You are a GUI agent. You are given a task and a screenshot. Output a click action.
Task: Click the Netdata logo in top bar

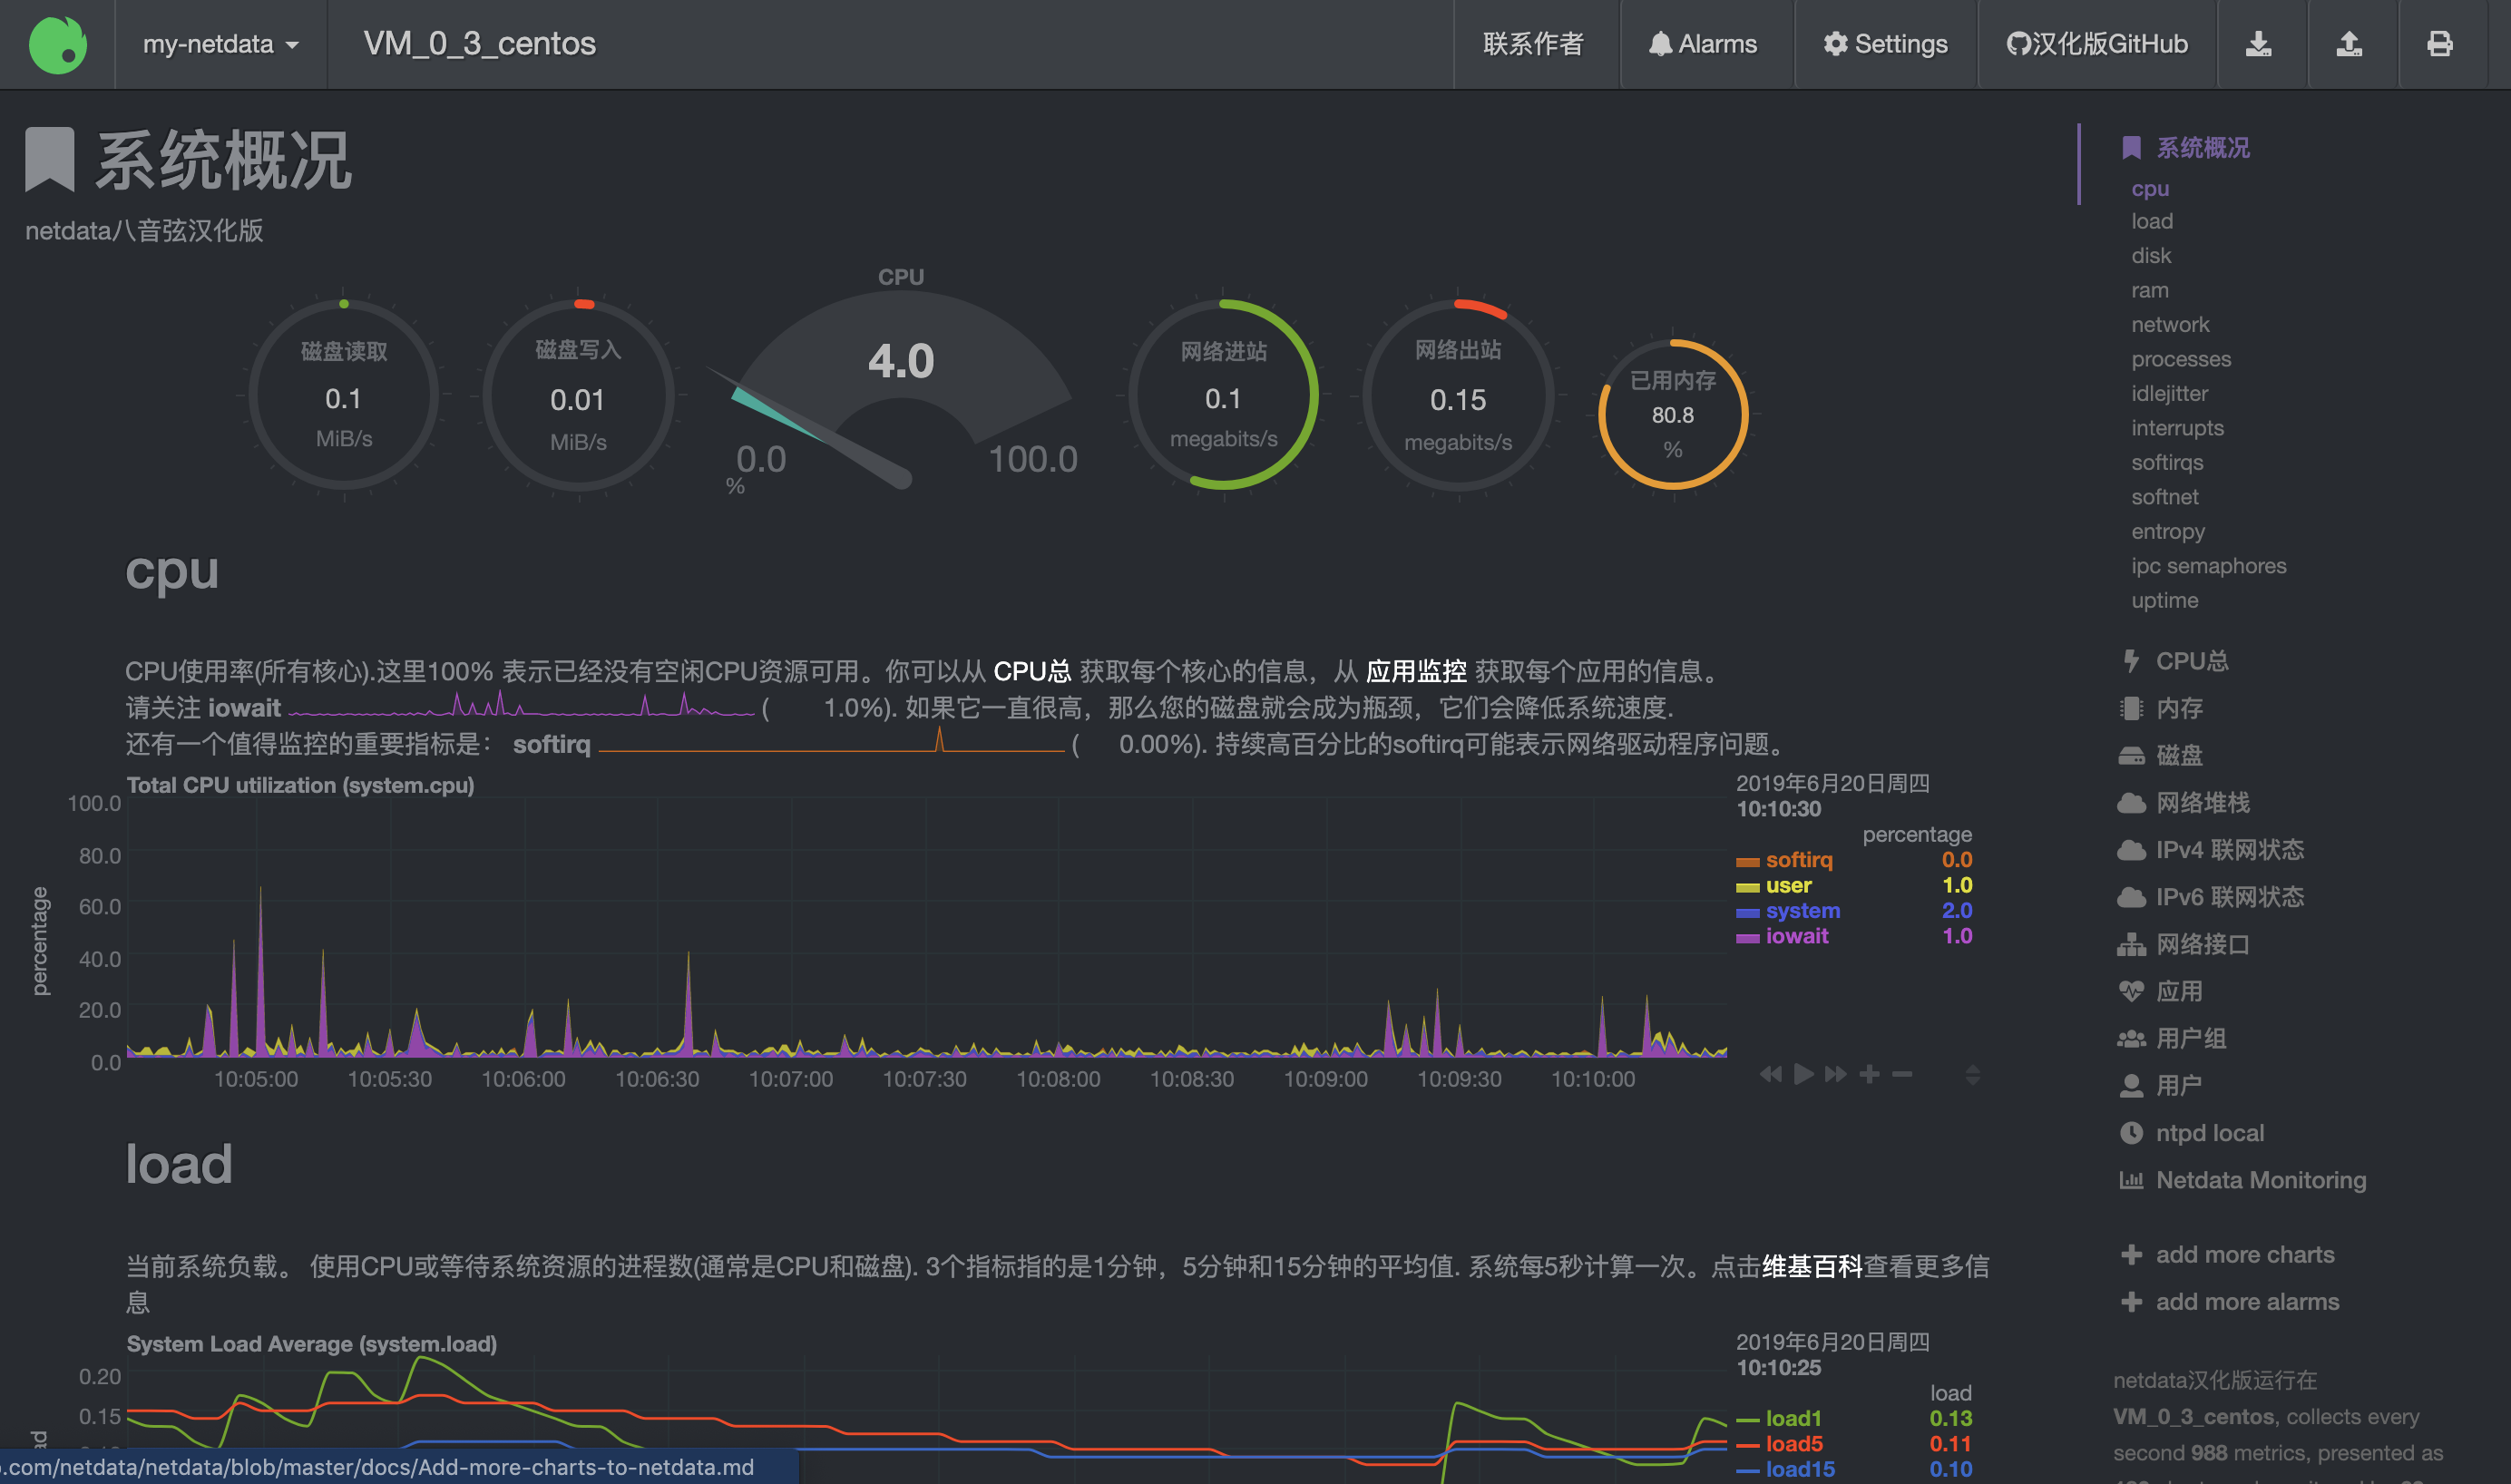click(x=57, y=44)
